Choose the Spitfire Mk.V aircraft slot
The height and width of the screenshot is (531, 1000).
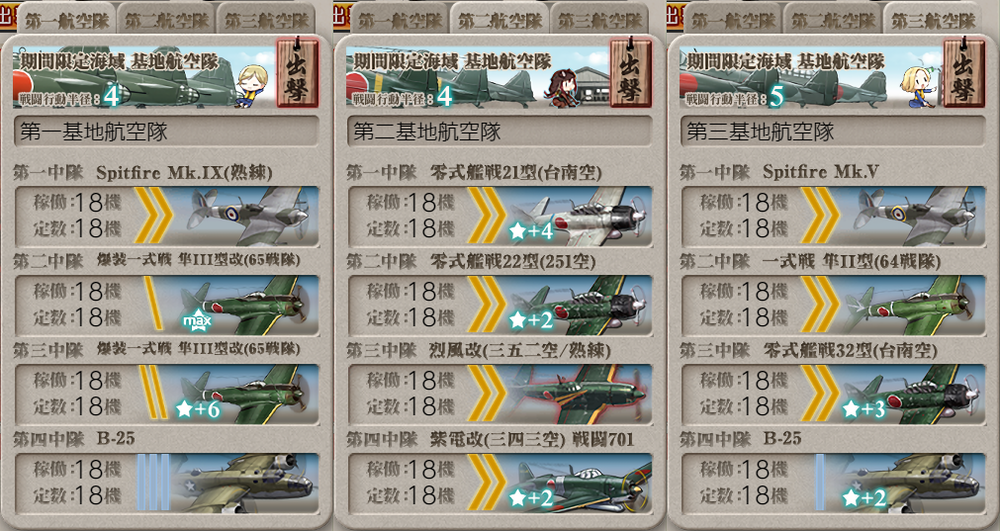(833, 215)
